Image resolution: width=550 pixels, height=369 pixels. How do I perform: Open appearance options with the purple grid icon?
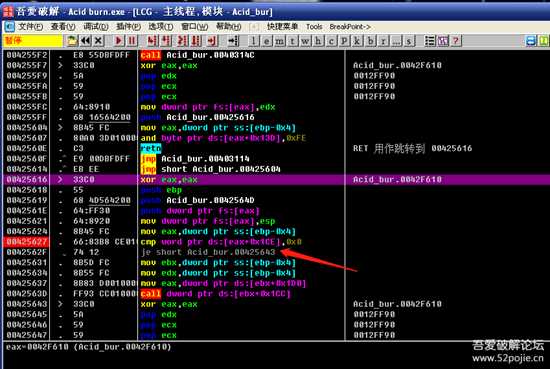[443, 41]
